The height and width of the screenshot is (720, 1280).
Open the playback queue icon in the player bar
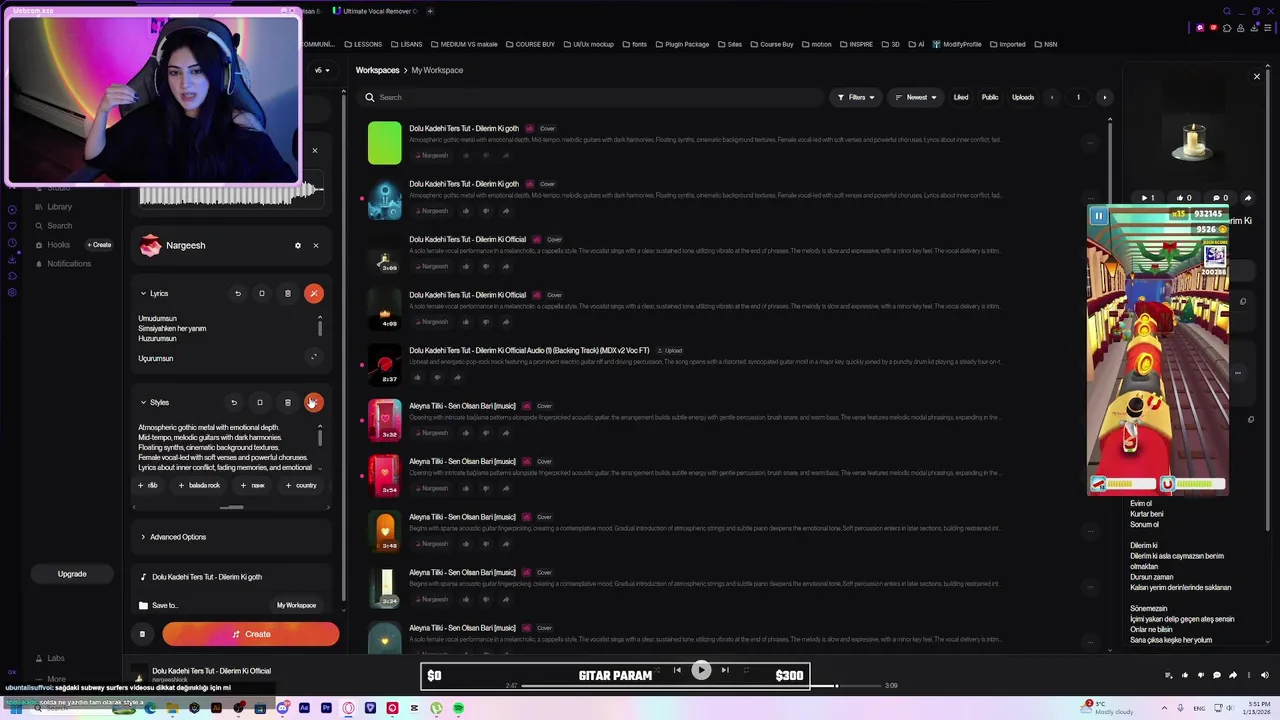point(1169,675)
